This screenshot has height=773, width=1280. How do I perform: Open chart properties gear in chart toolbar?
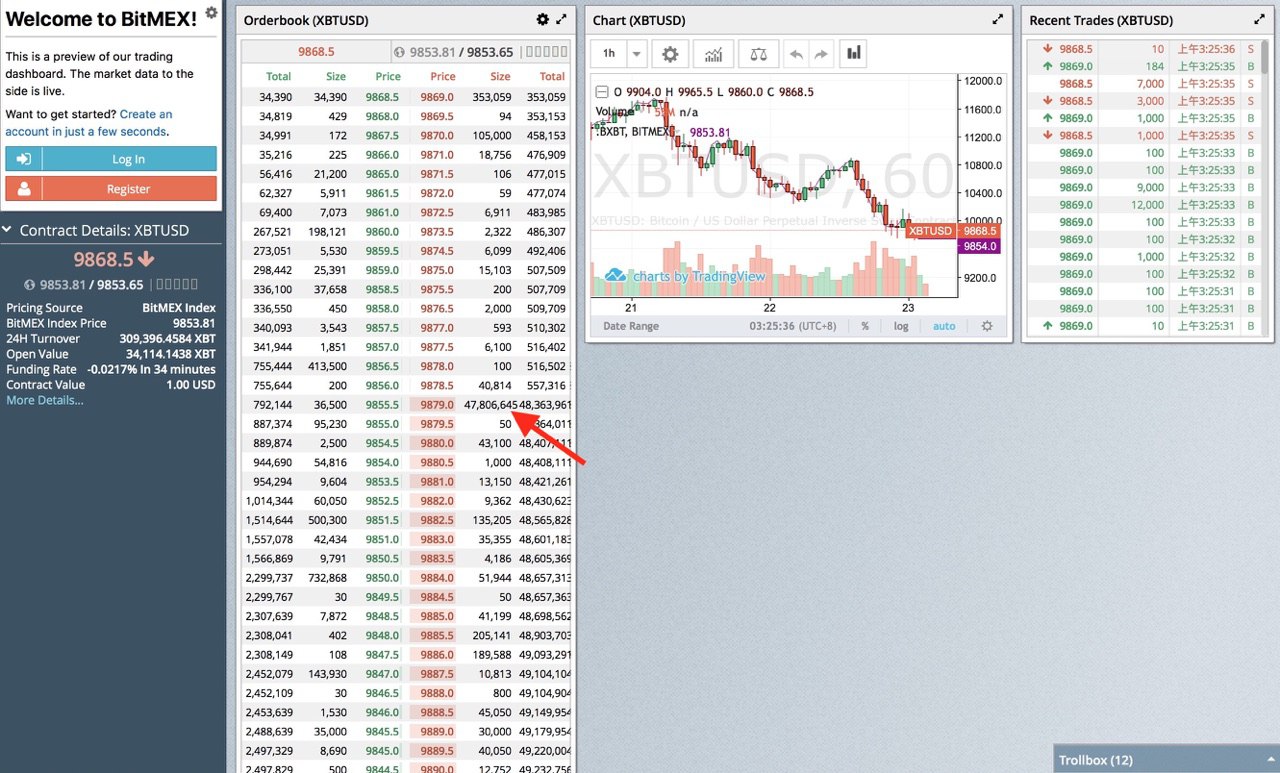[x=670, y=54]
